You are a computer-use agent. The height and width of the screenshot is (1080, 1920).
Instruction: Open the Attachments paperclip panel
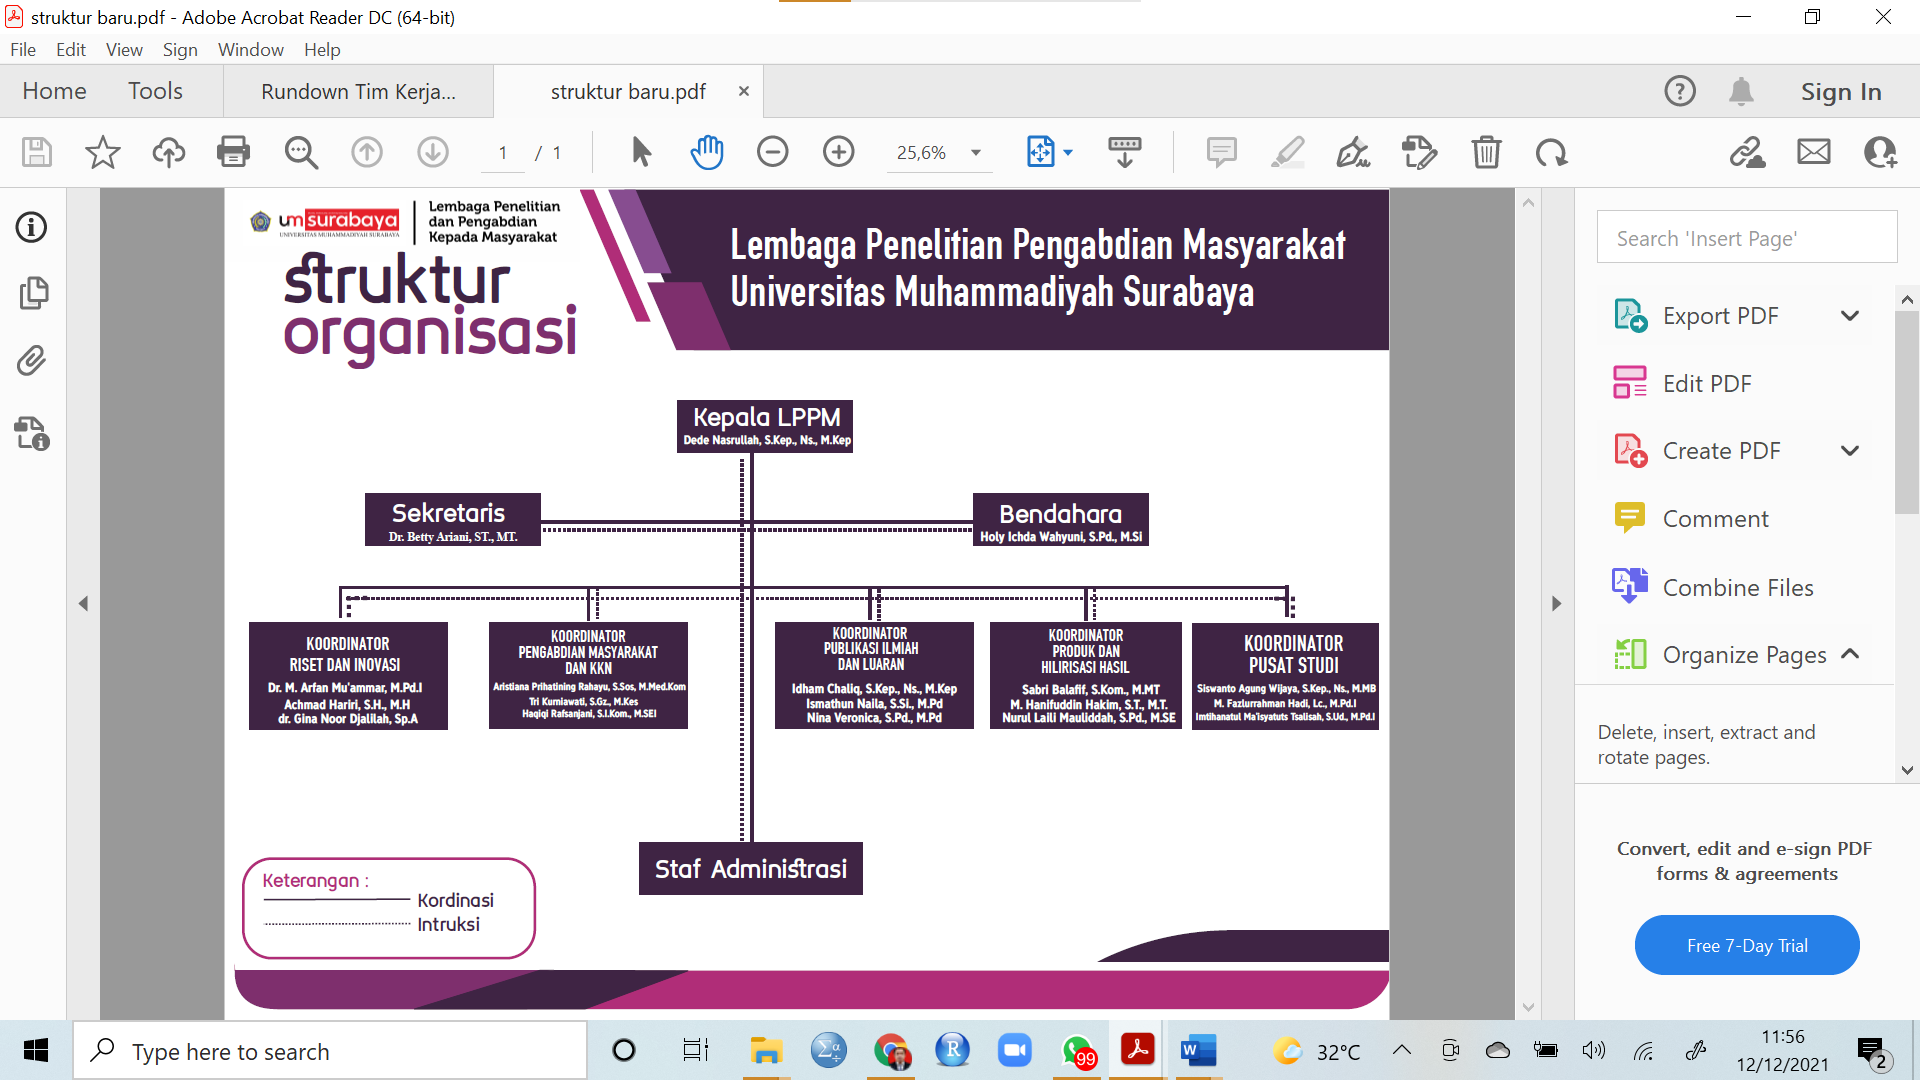31,360
